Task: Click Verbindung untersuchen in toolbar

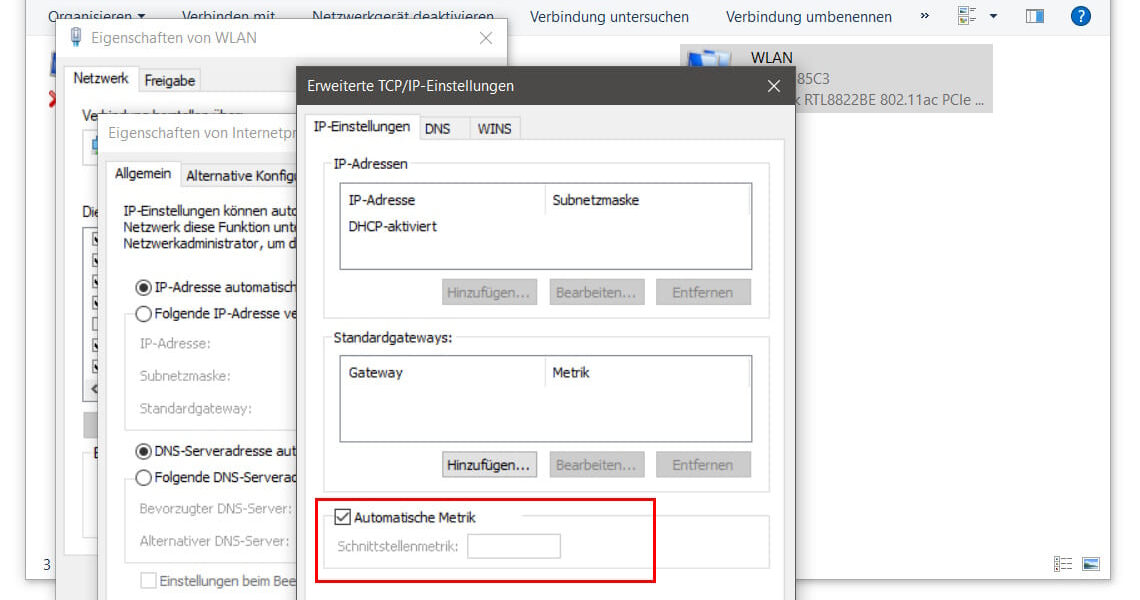Action: (609, 17)
